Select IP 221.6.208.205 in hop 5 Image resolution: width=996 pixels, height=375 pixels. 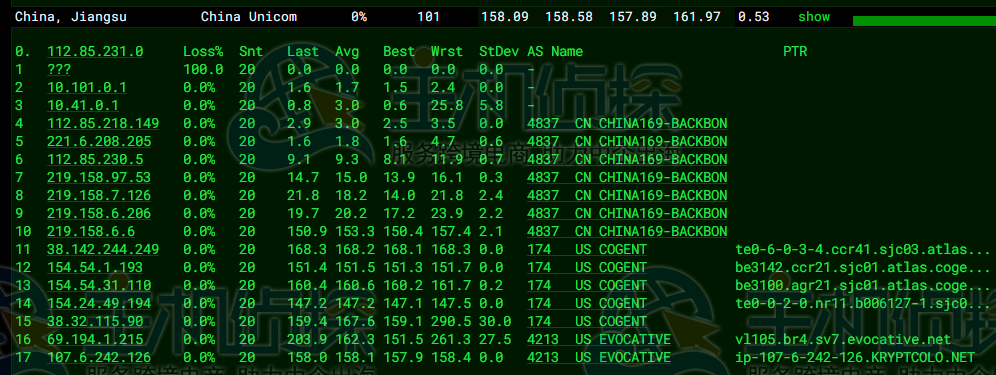99,141
